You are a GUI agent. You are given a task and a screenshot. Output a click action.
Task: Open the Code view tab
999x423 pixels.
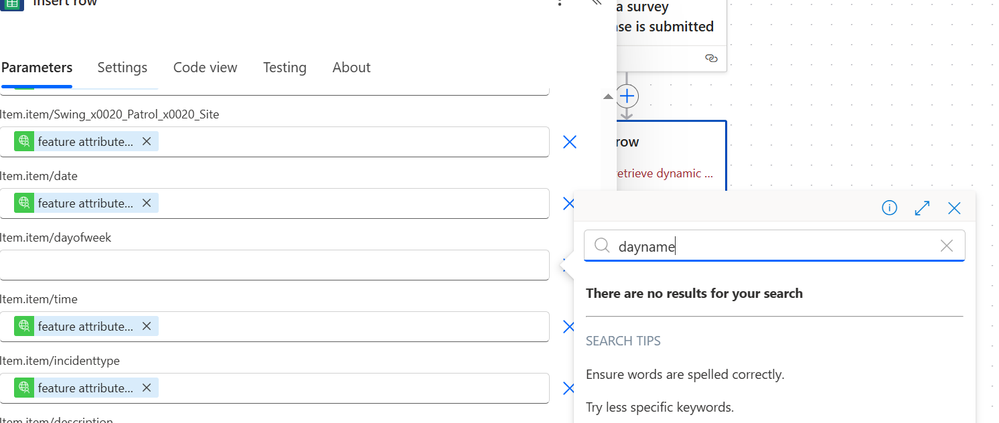[x=205, y=68]
